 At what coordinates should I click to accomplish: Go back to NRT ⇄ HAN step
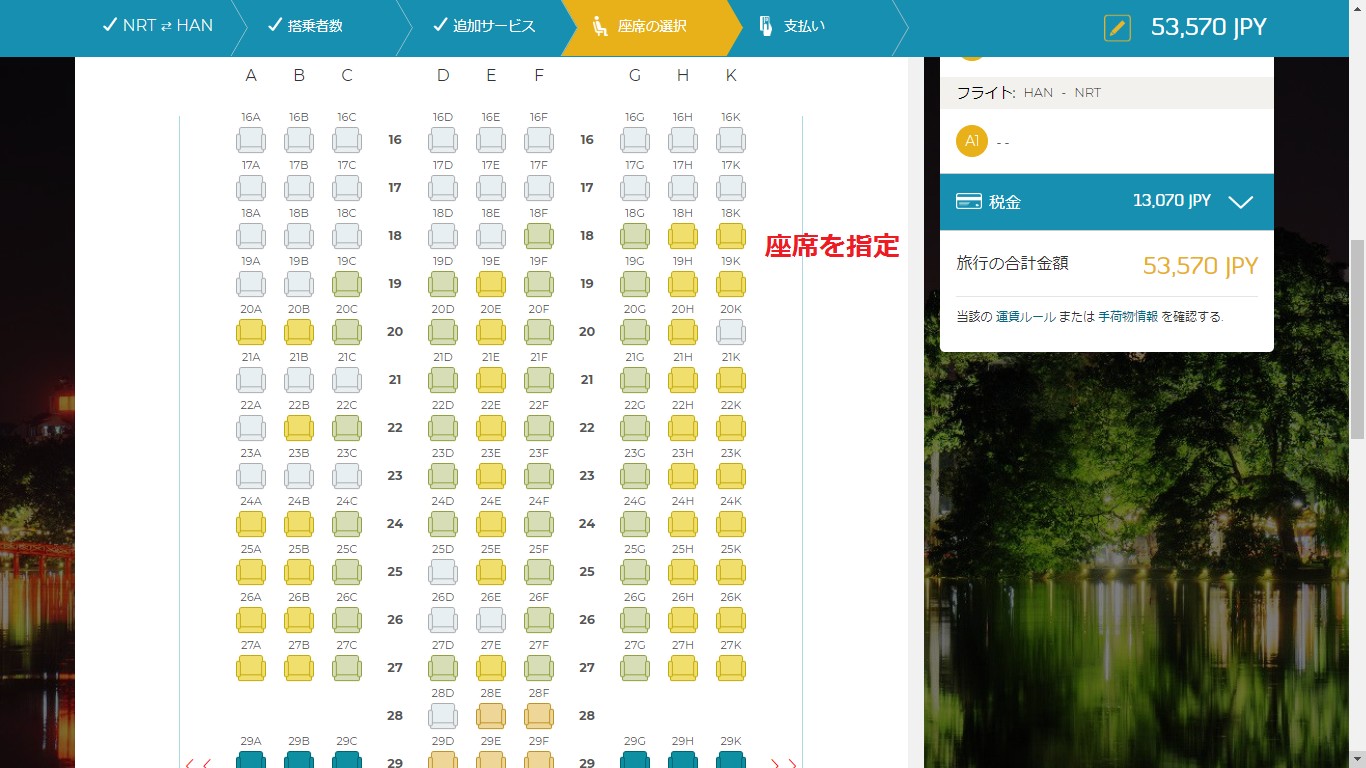tap(158, 26)
